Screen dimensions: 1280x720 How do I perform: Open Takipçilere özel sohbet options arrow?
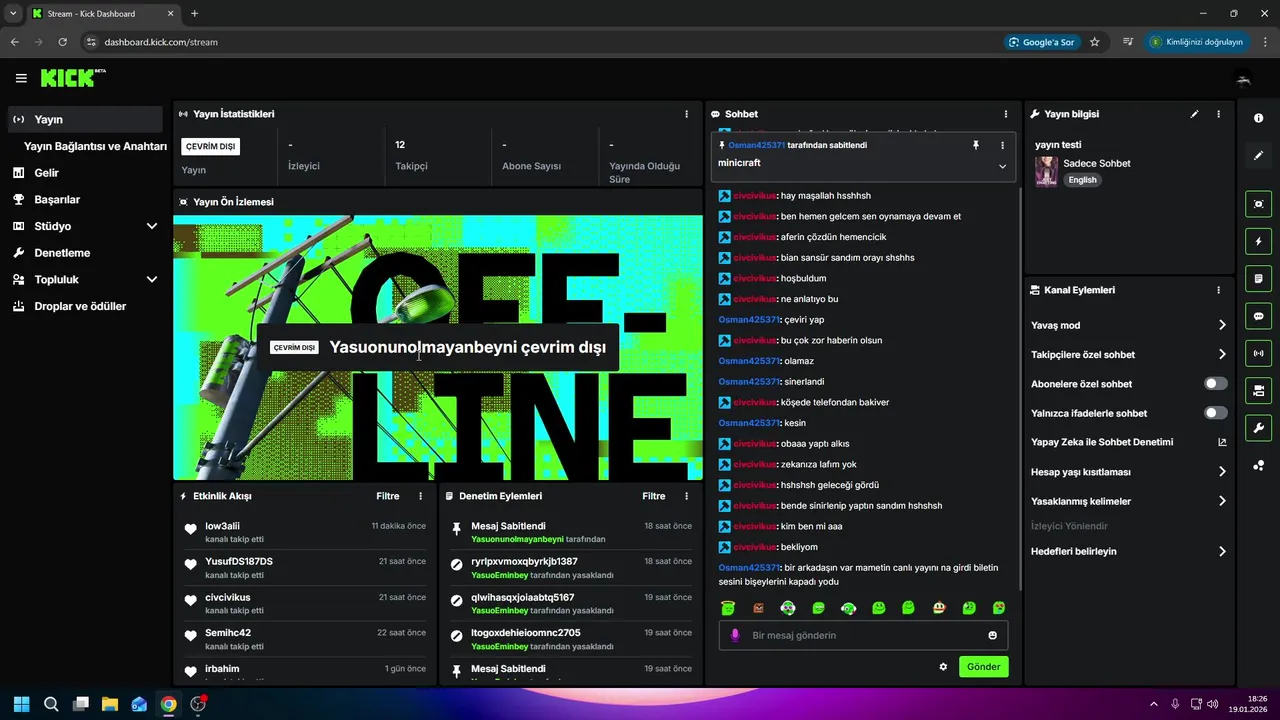1222,354
